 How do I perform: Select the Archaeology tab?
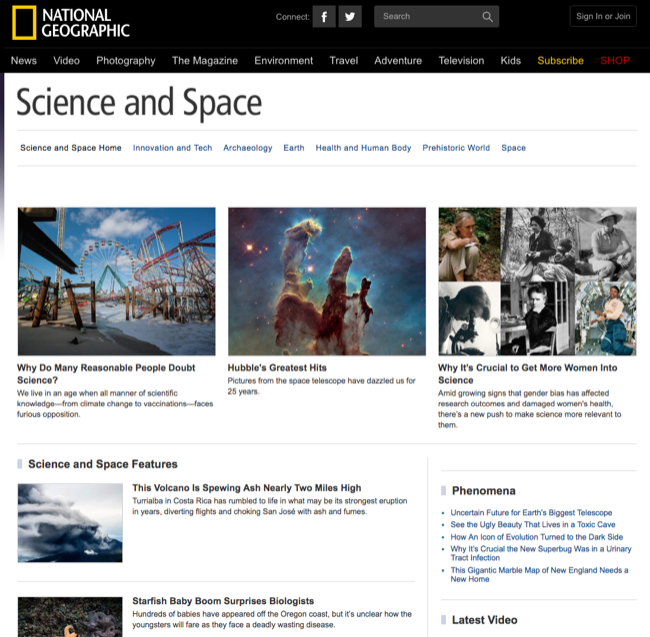[x=247, y=148]
